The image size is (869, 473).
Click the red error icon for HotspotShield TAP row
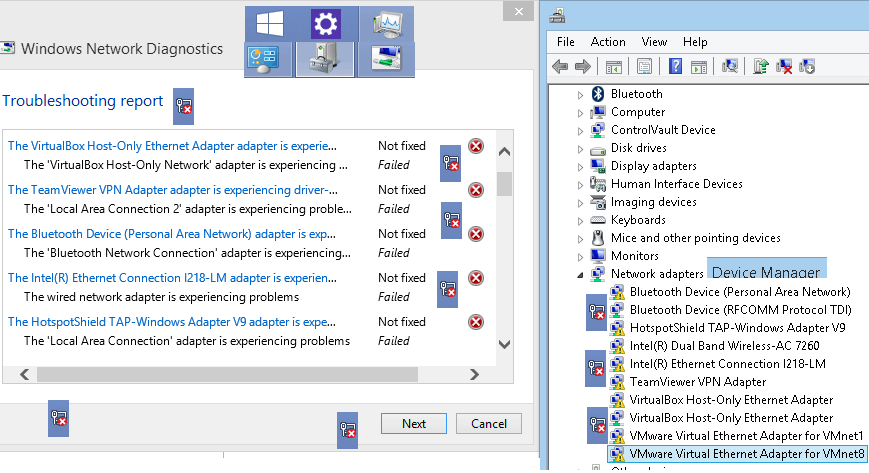[476, 322]
